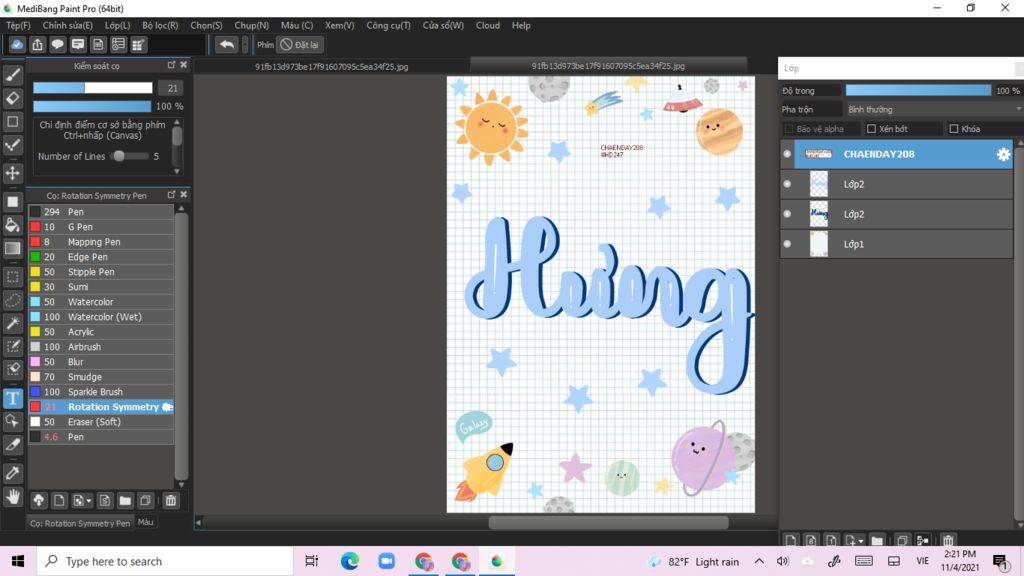Add layer folder in the layer panel
Image resolution: width=1024 pixels, height=576 pixels.
tap(877, 540)
